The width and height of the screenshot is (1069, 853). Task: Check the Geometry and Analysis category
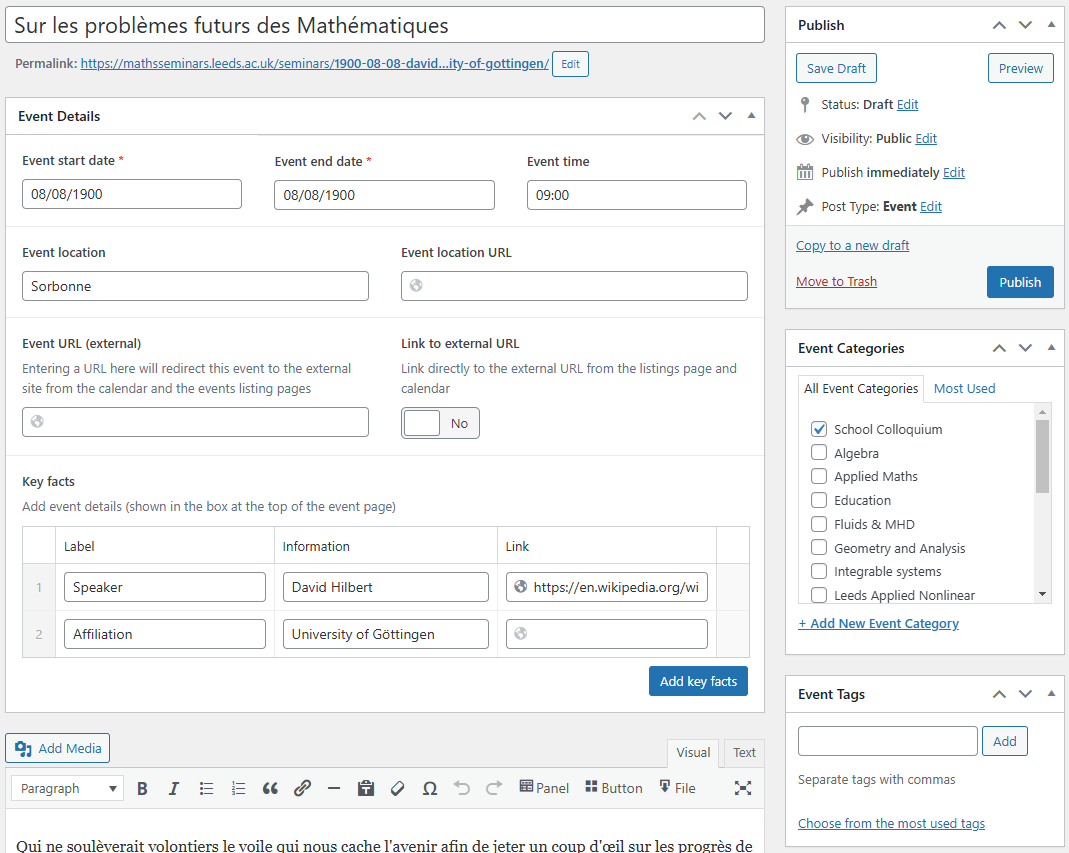click(819, 548)
